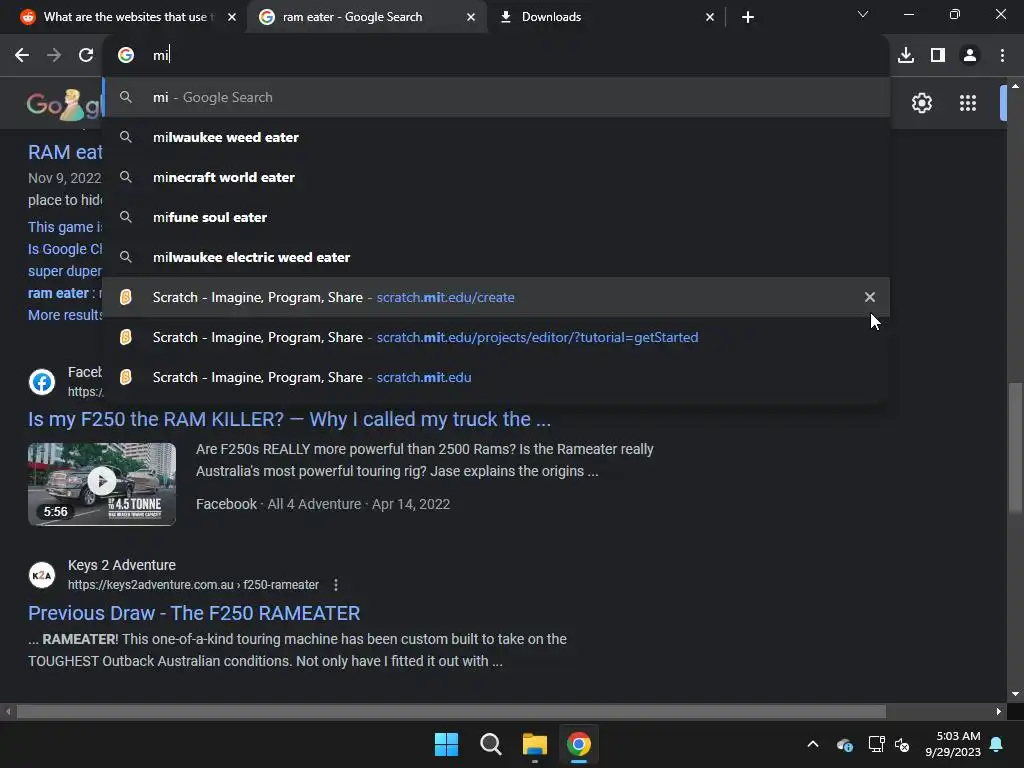1024x768 pixels.
Task: Open the plain scratch.mit.edu suggestion
Action: (x=496, y=377)
